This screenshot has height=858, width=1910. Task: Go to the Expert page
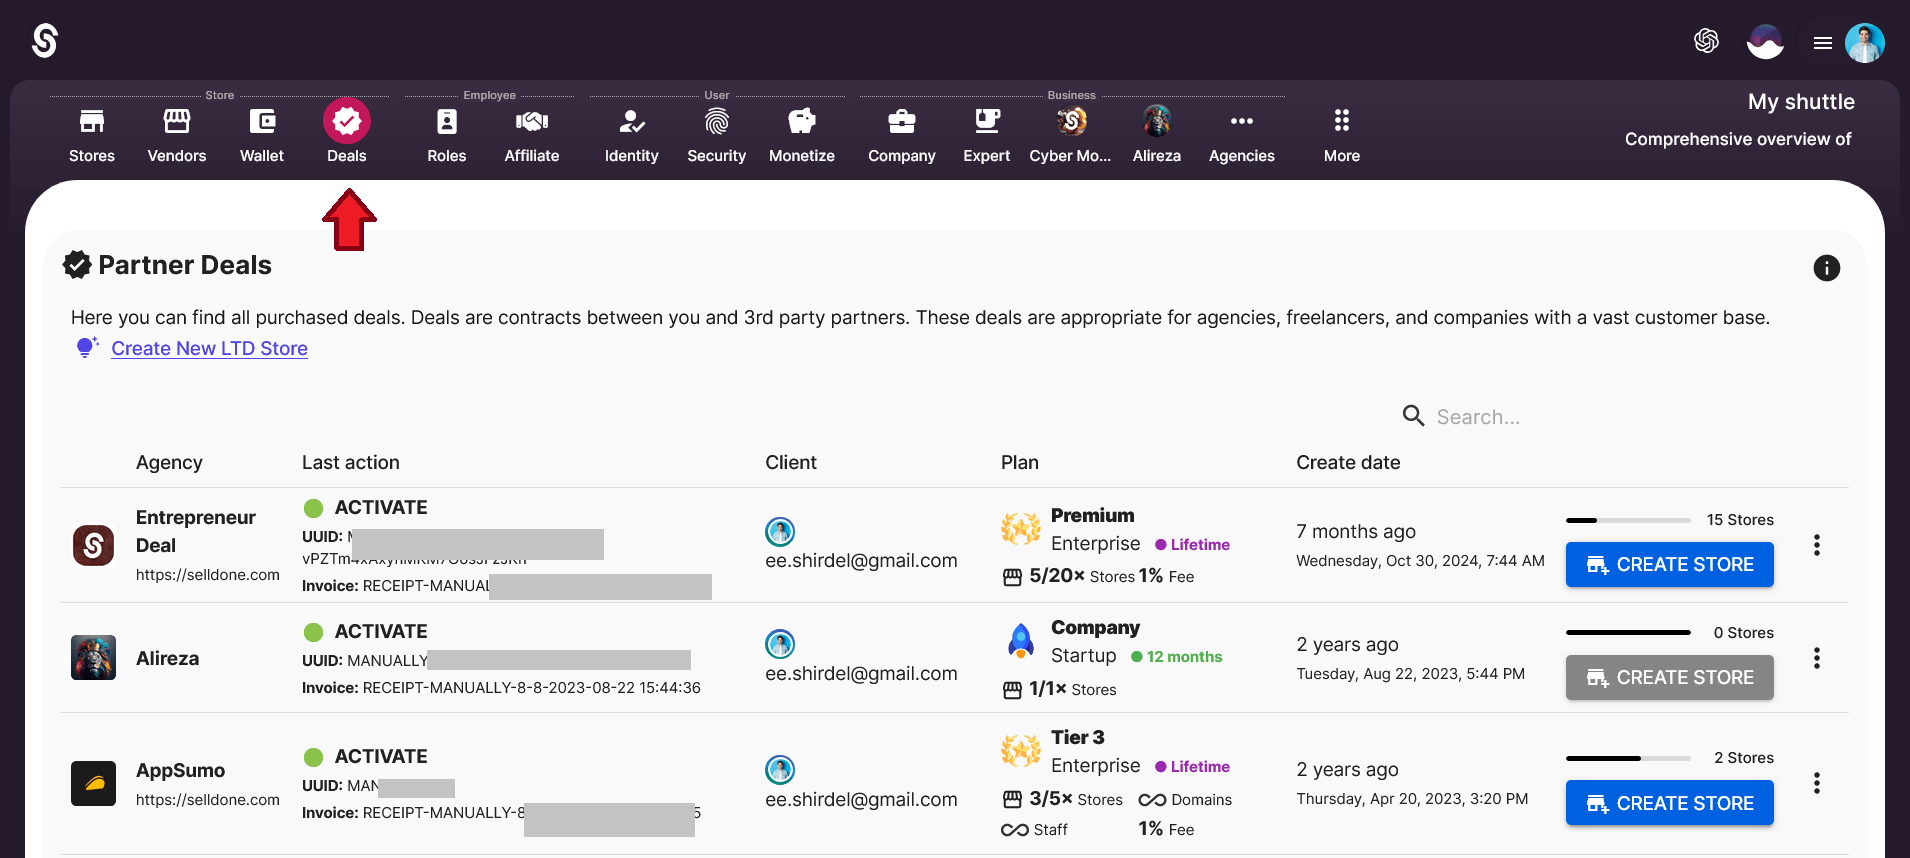(987, 135)
